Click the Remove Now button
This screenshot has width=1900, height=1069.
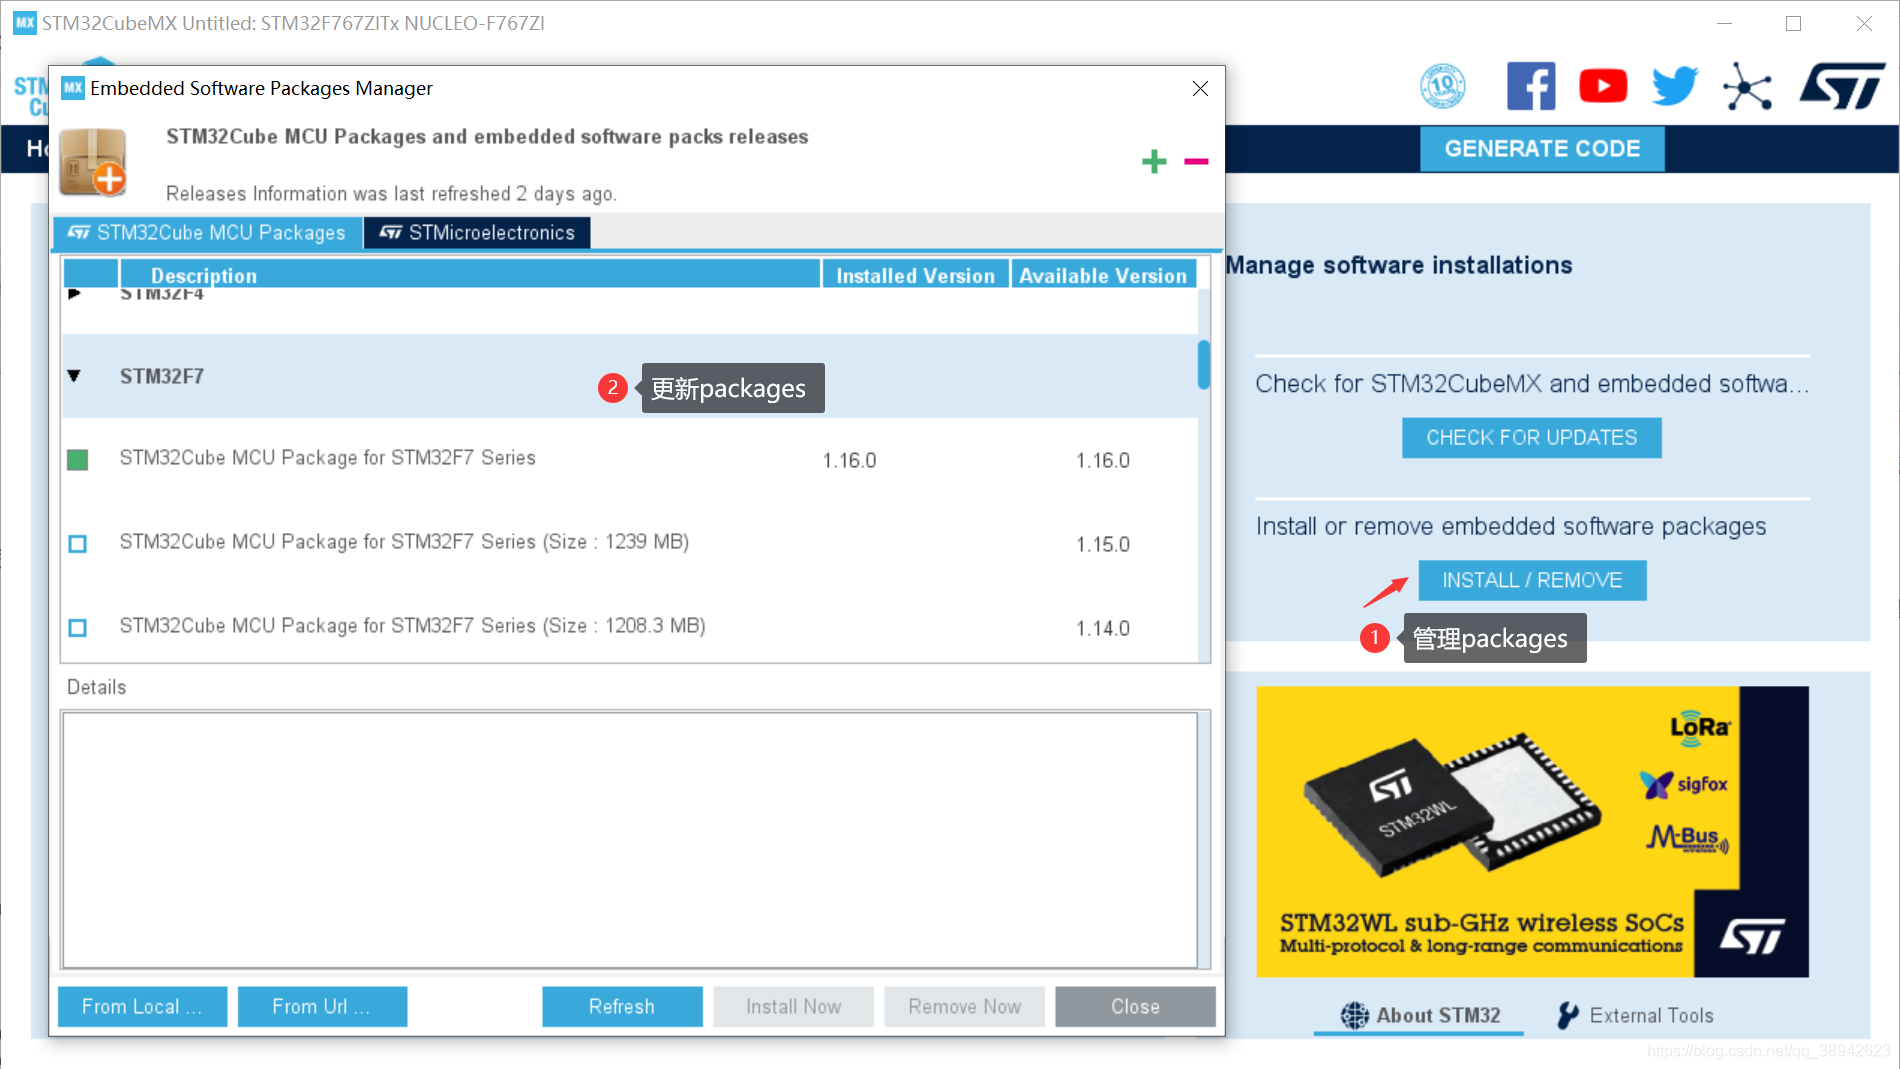tap(964, 1006)
